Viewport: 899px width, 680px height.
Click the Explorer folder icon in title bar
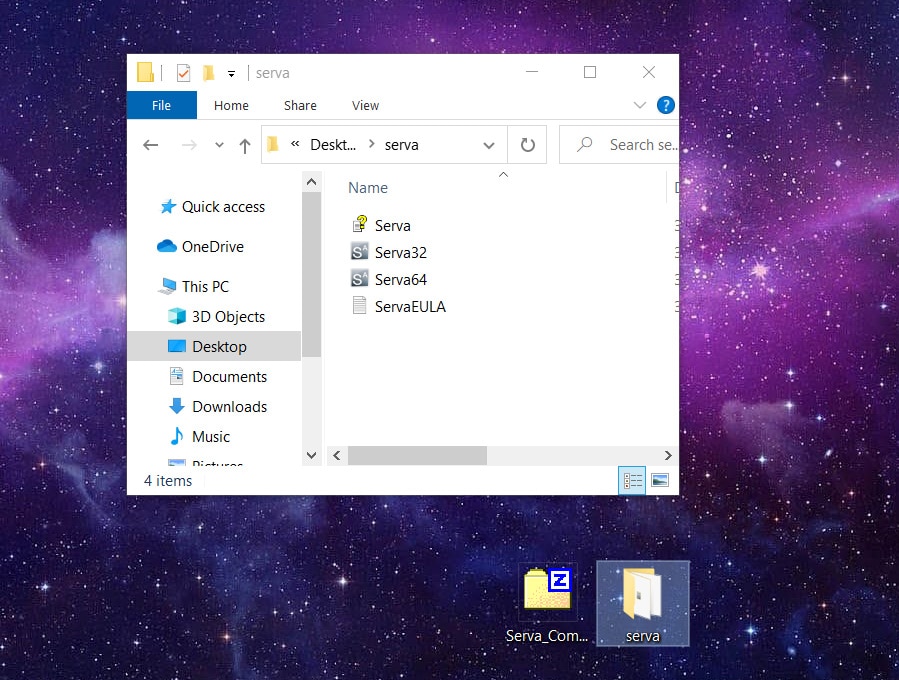point(145,72)
